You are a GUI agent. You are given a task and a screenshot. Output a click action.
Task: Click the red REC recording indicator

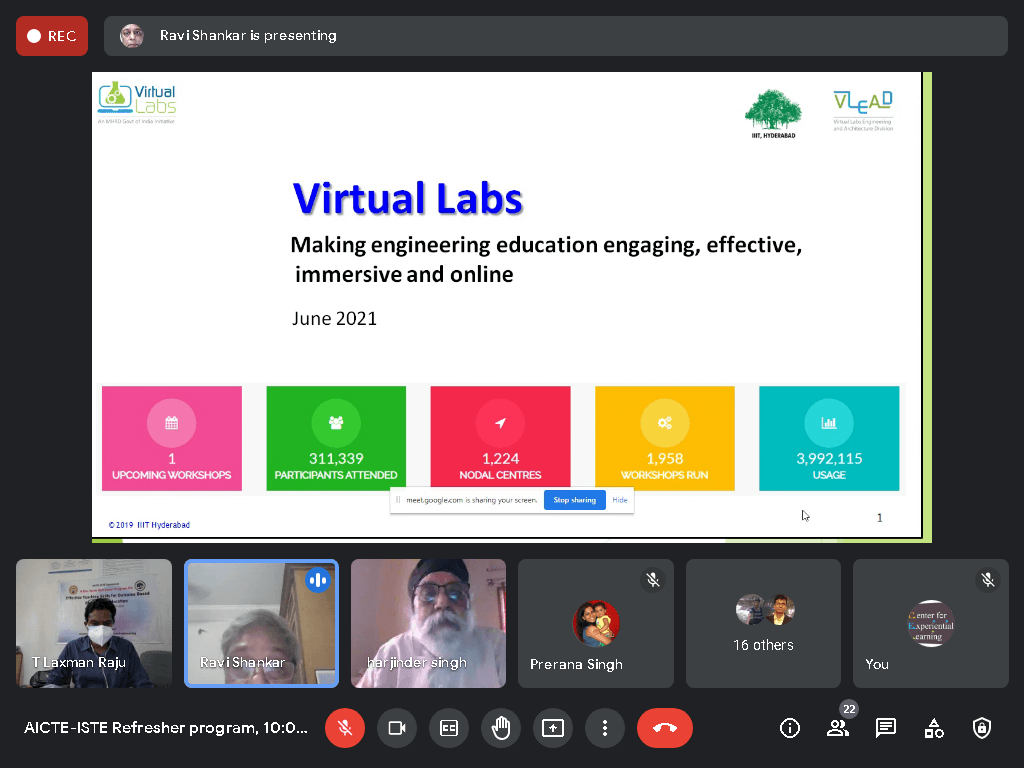pyautogui.click(x=52, y=36)
